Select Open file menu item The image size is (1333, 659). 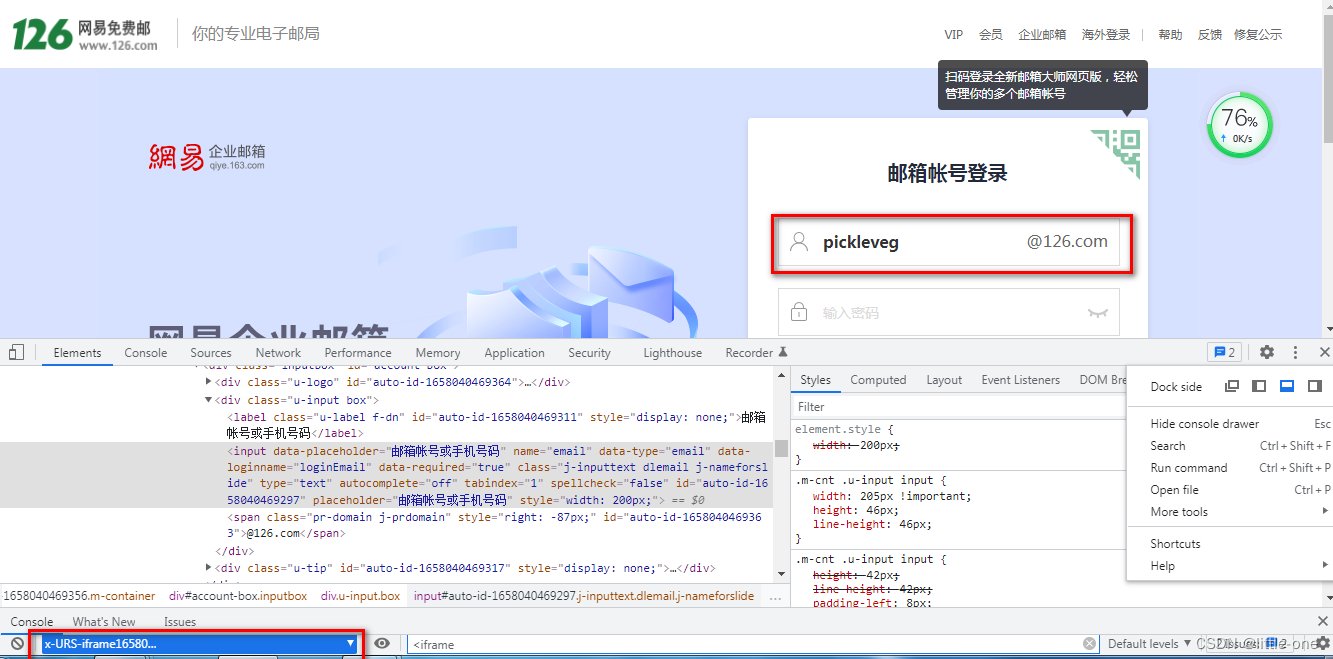point(1238,490)
